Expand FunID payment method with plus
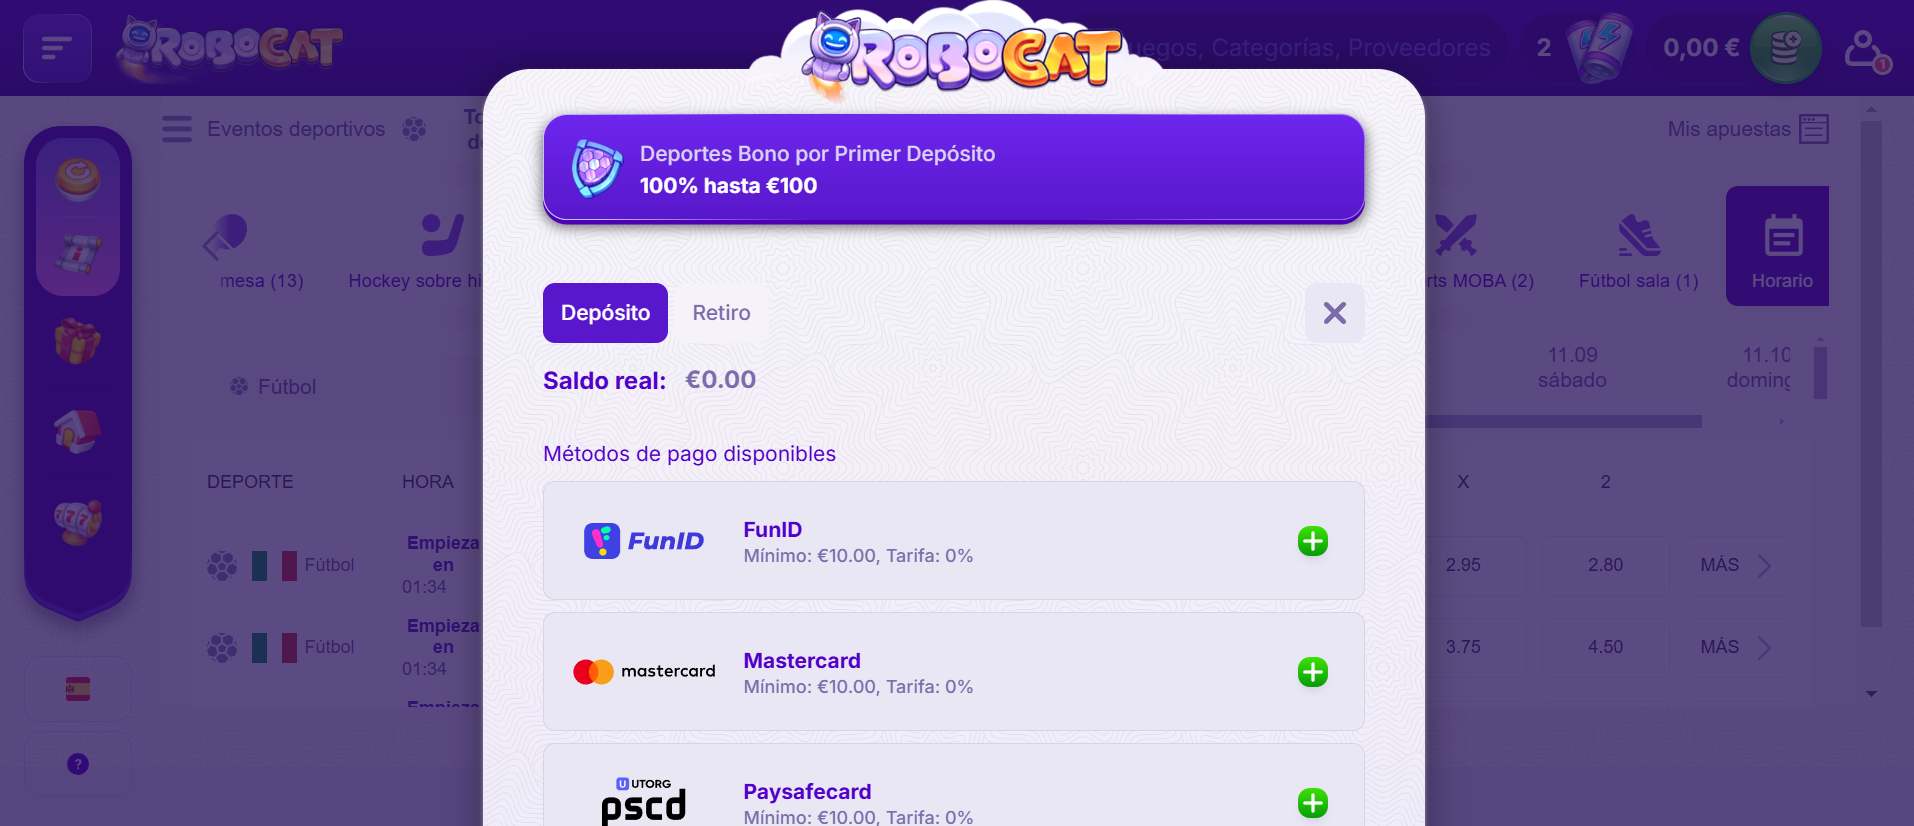1914x826 pixels. [x=1312, y=541]
